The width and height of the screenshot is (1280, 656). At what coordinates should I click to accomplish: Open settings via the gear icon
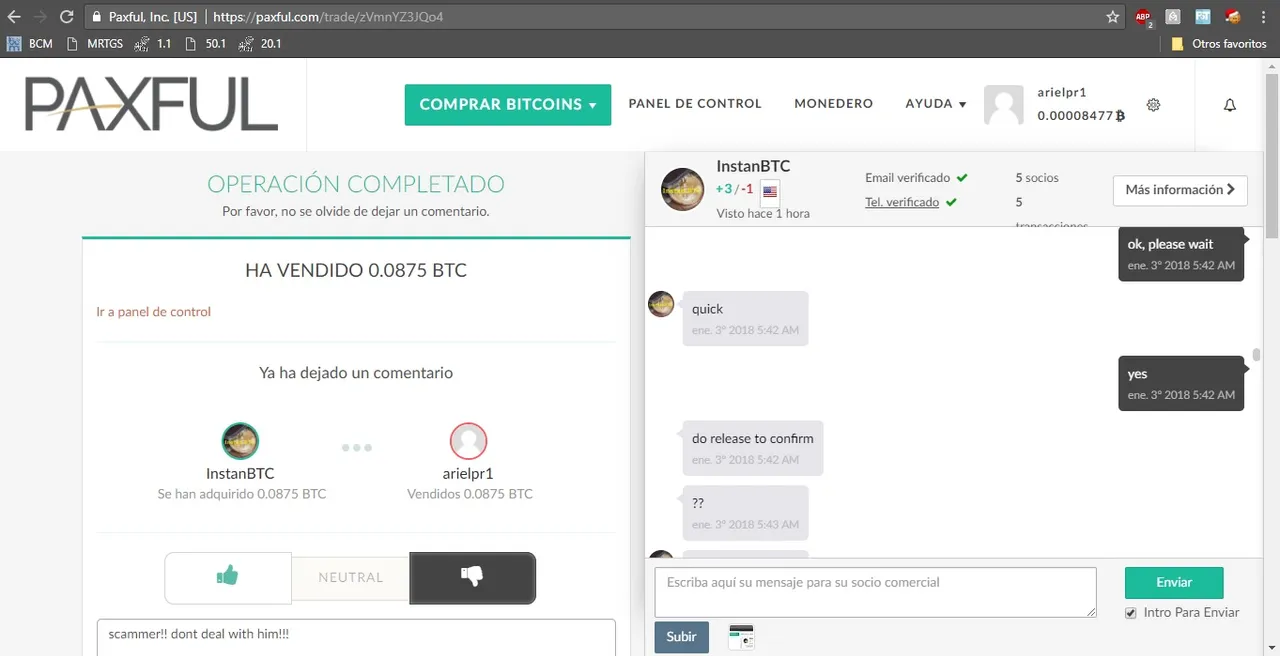point(1153,105)
